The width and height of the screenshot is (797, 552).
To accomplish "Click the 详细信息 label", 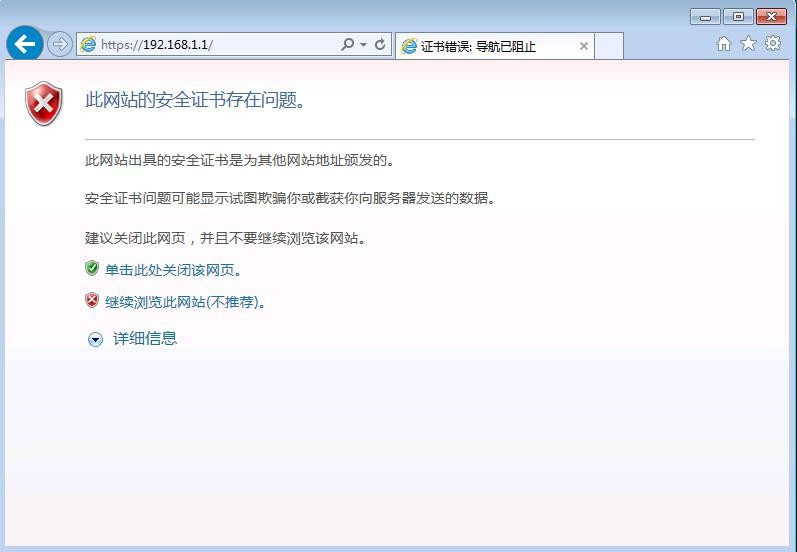I will coord(145,339).
